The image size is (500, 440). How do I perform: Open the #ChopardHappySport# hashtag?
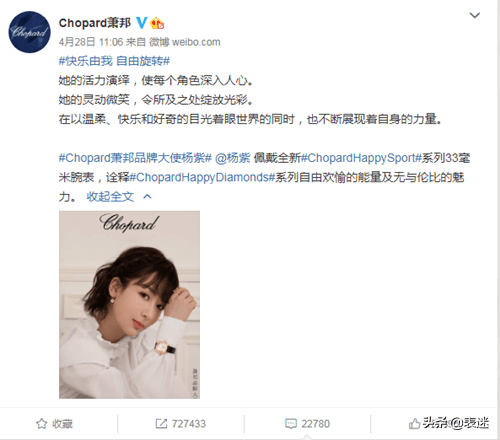tap(362, 158)
